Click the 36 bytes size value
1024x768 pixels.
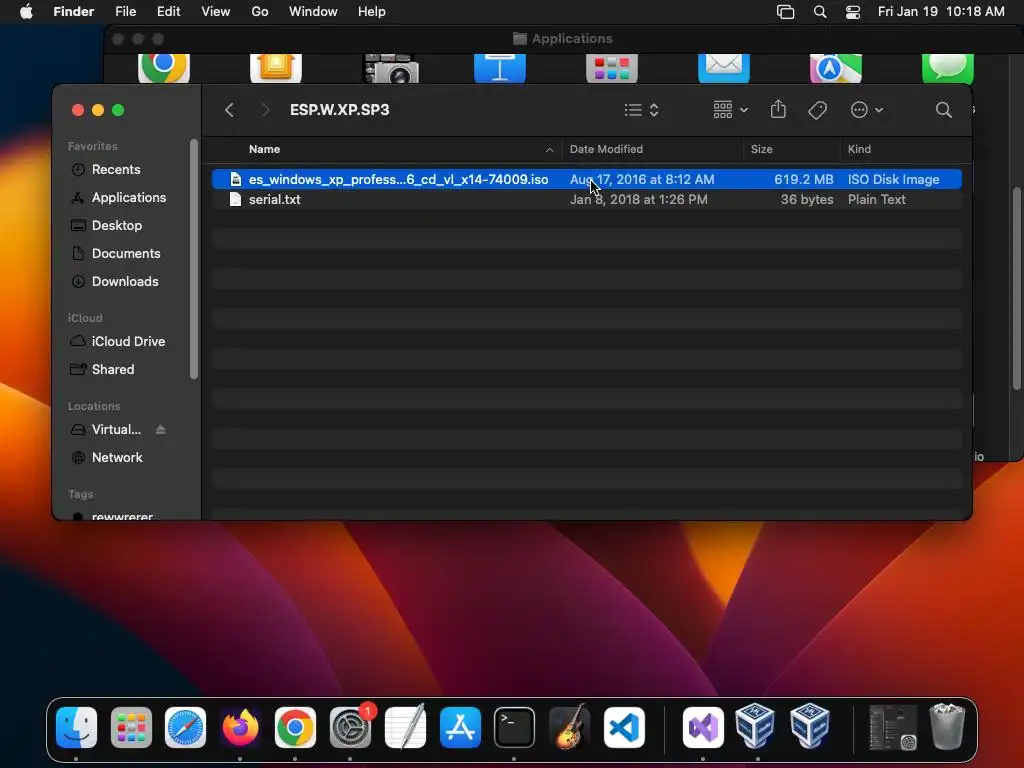(x=807, y=199)
